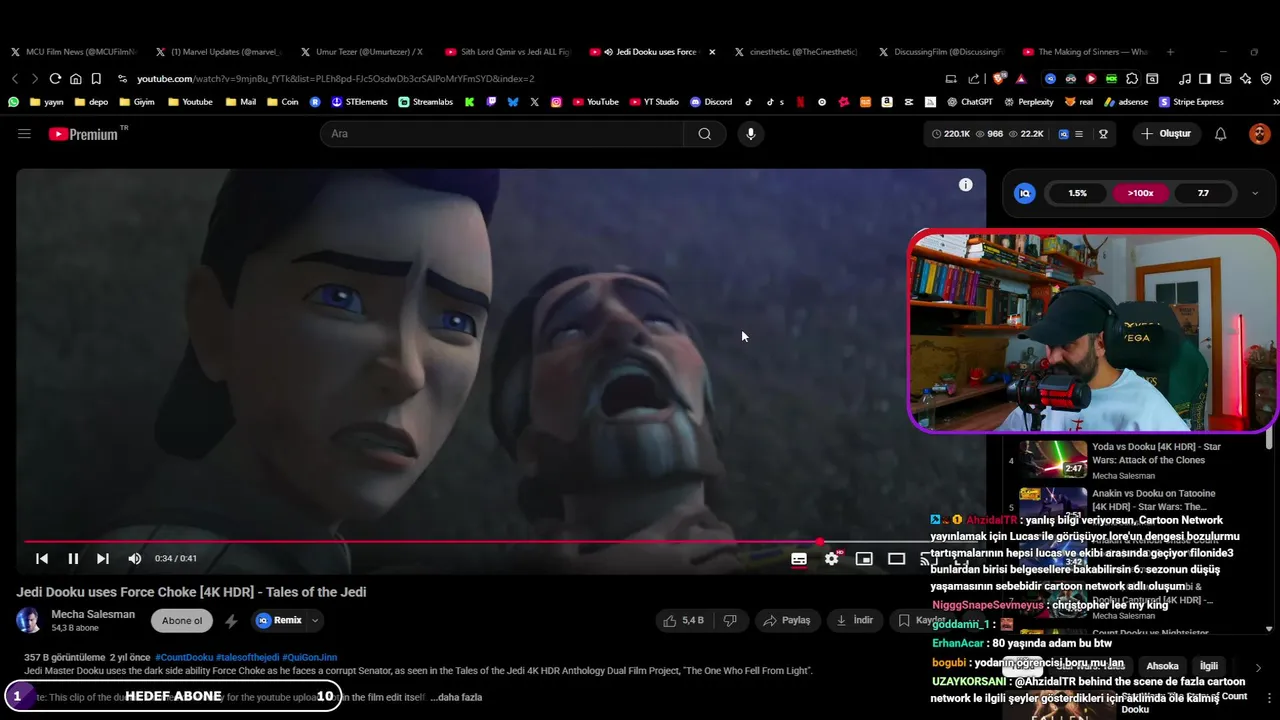Switch to miniplayer mode
The width and height of the screenshot is (1280, 720).
click(x=864, y=559)
